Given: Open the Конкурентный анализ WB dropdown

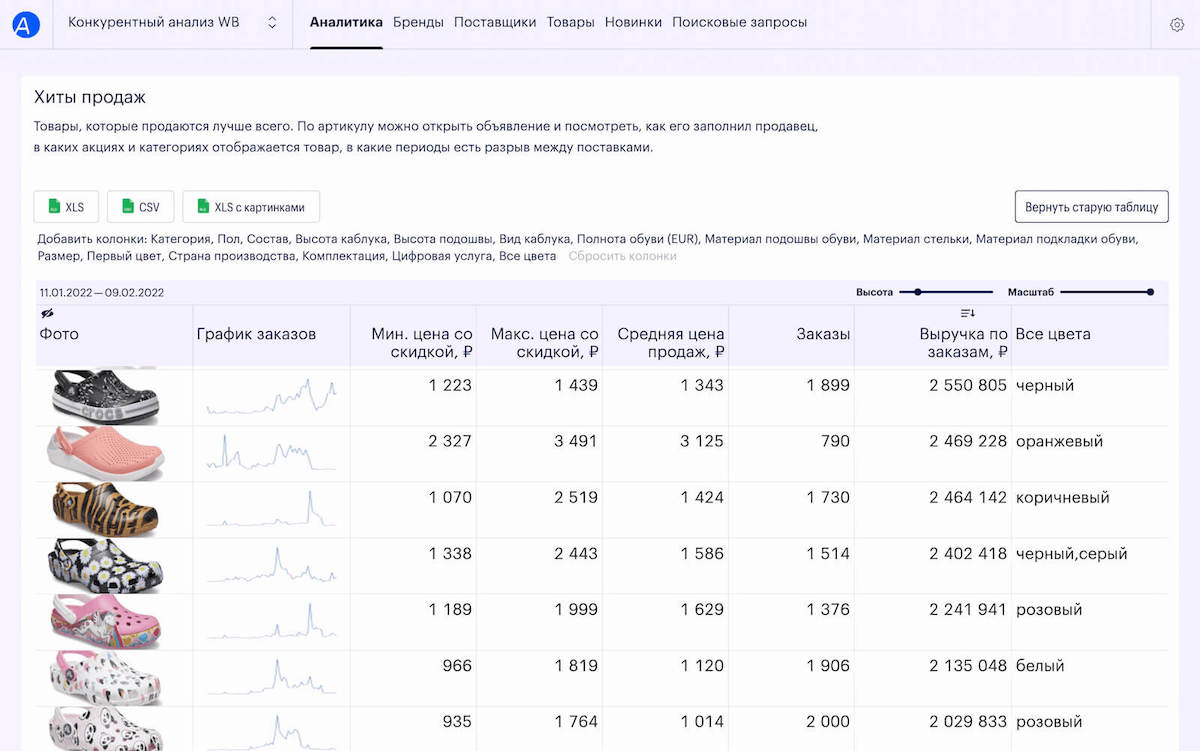Looking at the screenshot, I should [172, 23].
